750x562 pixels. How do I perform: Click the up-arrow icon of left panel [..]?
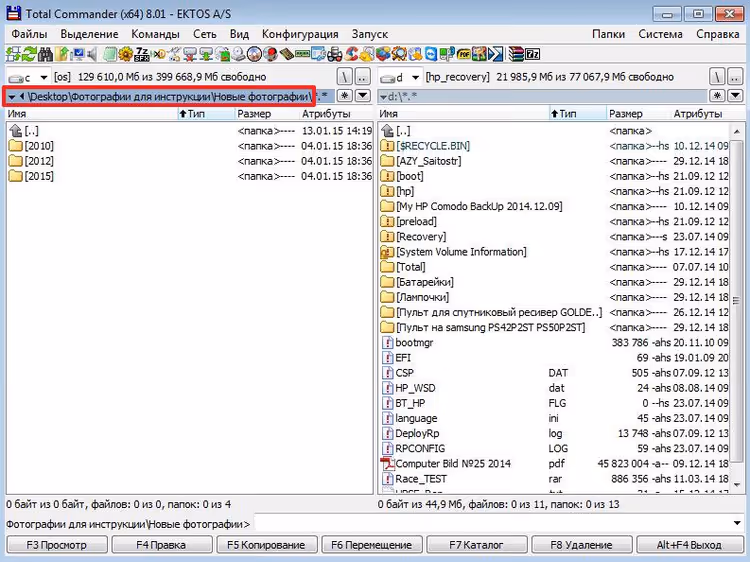coord(16,130)
